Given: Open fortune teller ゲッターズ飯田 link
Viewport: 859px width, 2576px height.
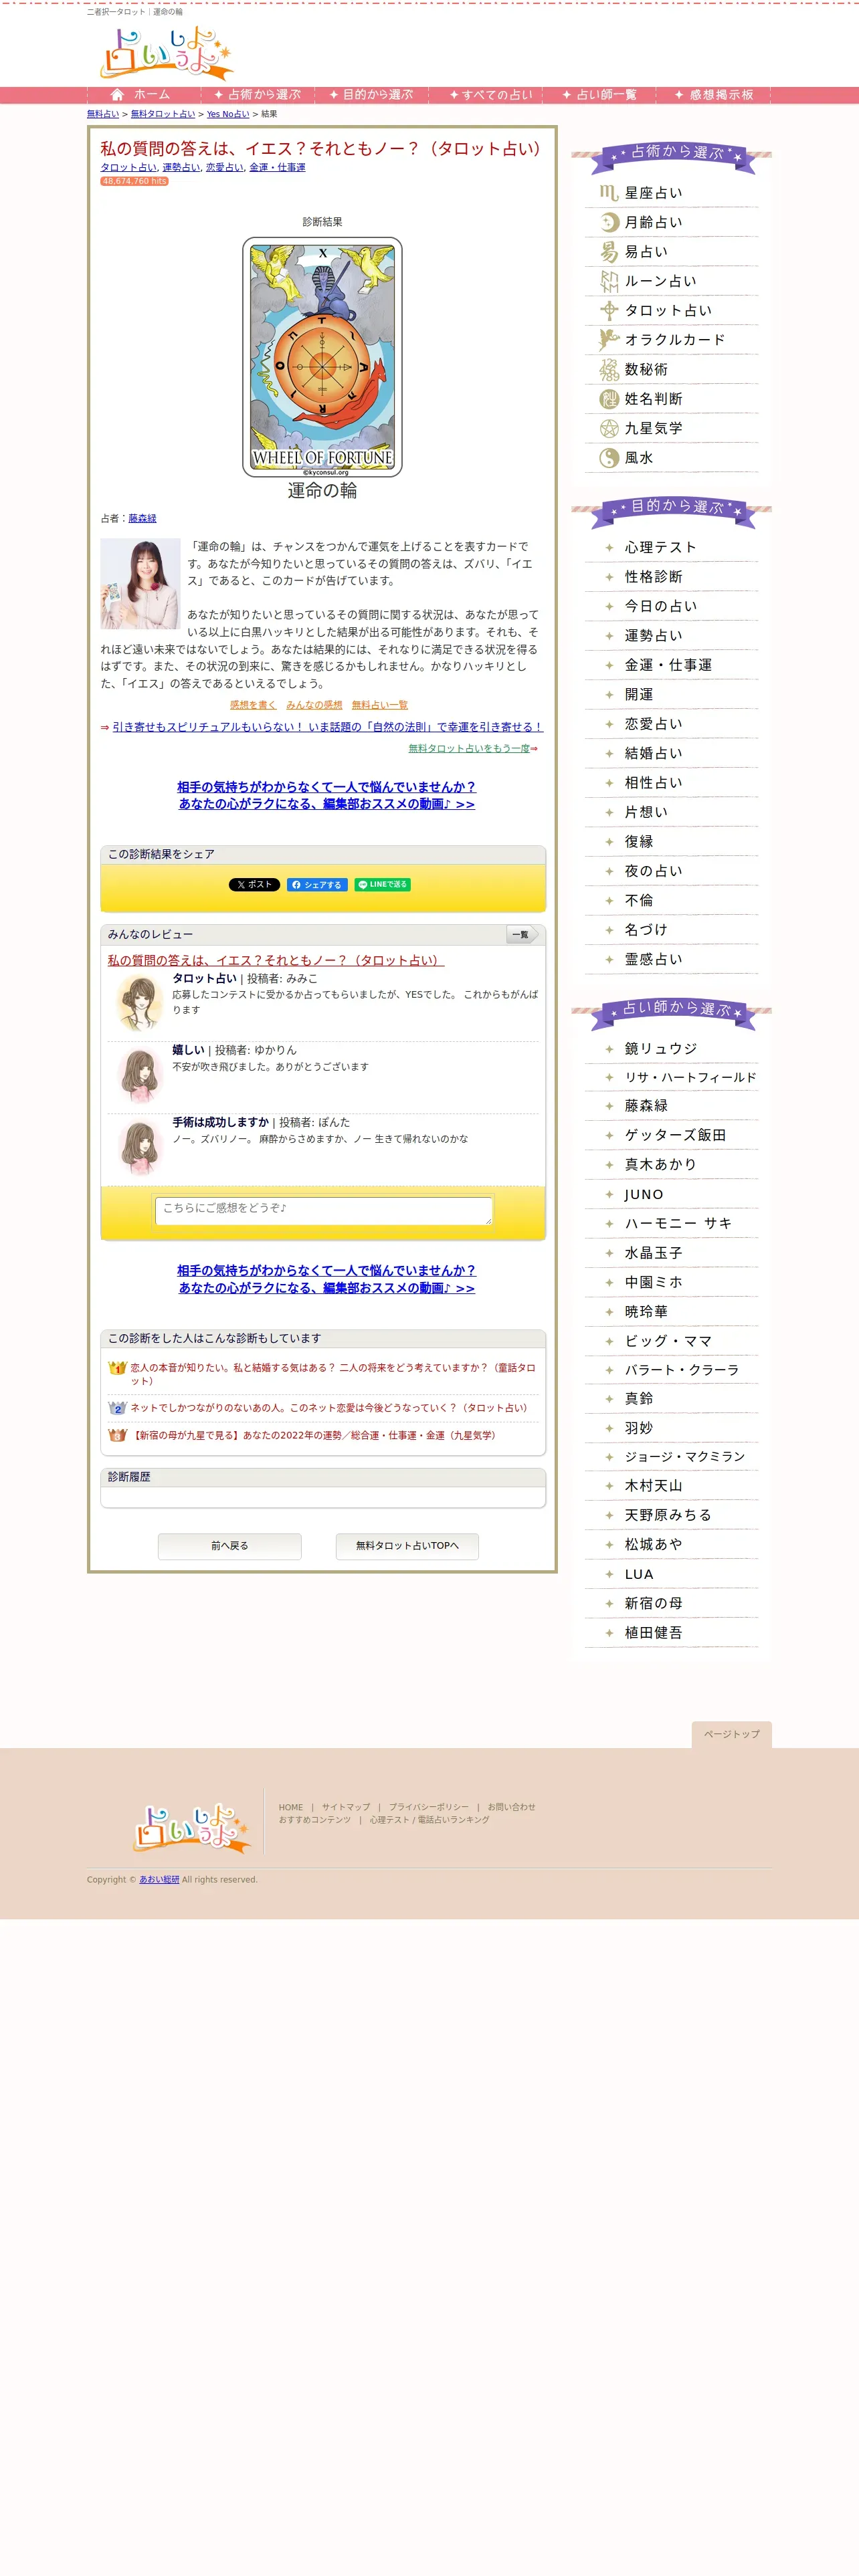Looking at the screenshot, I should 671,1135.
